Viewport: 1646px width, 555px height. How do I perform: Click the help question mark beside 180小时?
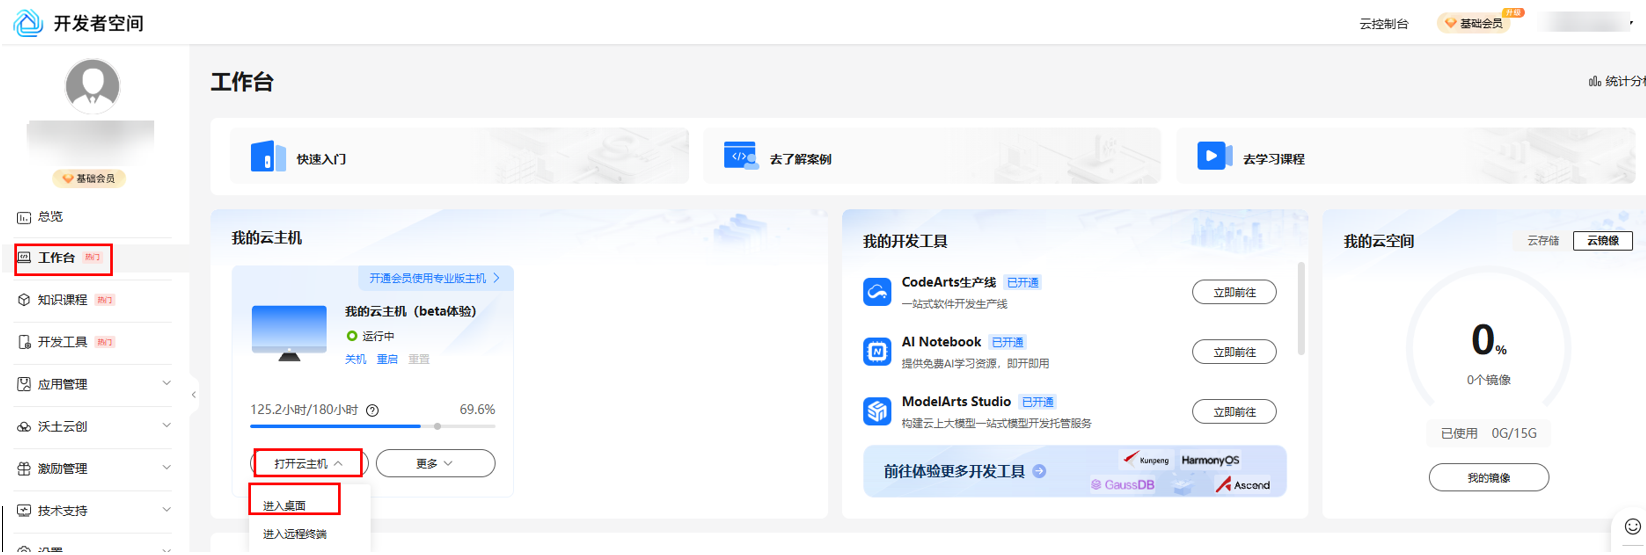point(372,410)
